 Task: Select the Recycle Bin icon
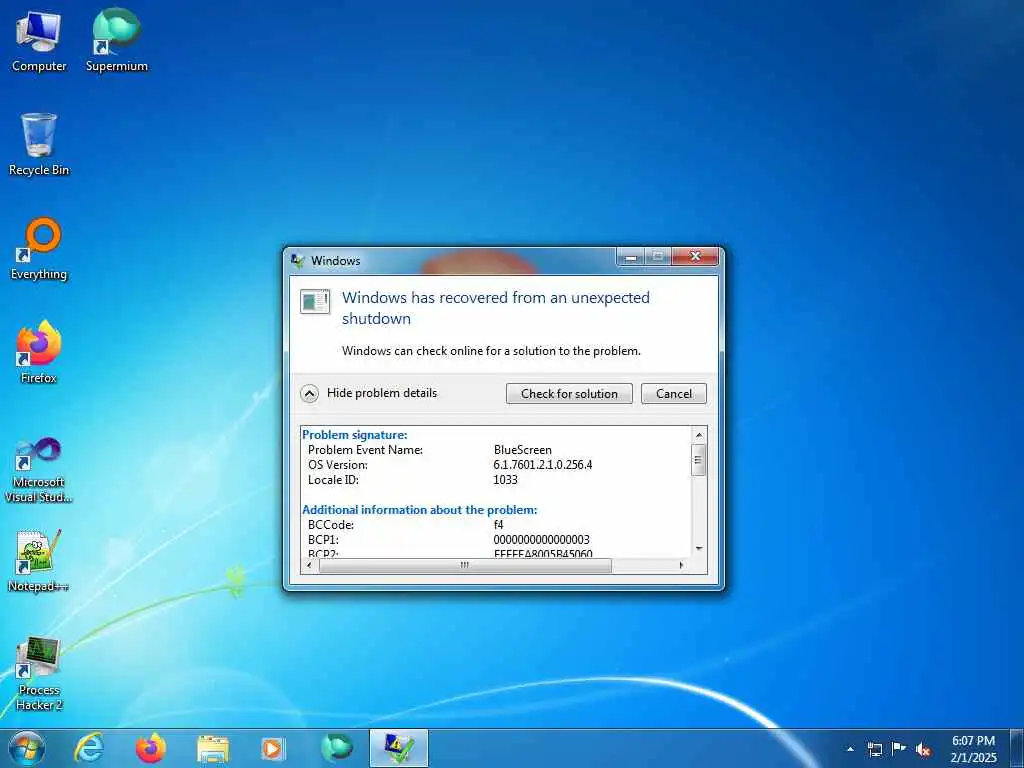click(39, 144)
